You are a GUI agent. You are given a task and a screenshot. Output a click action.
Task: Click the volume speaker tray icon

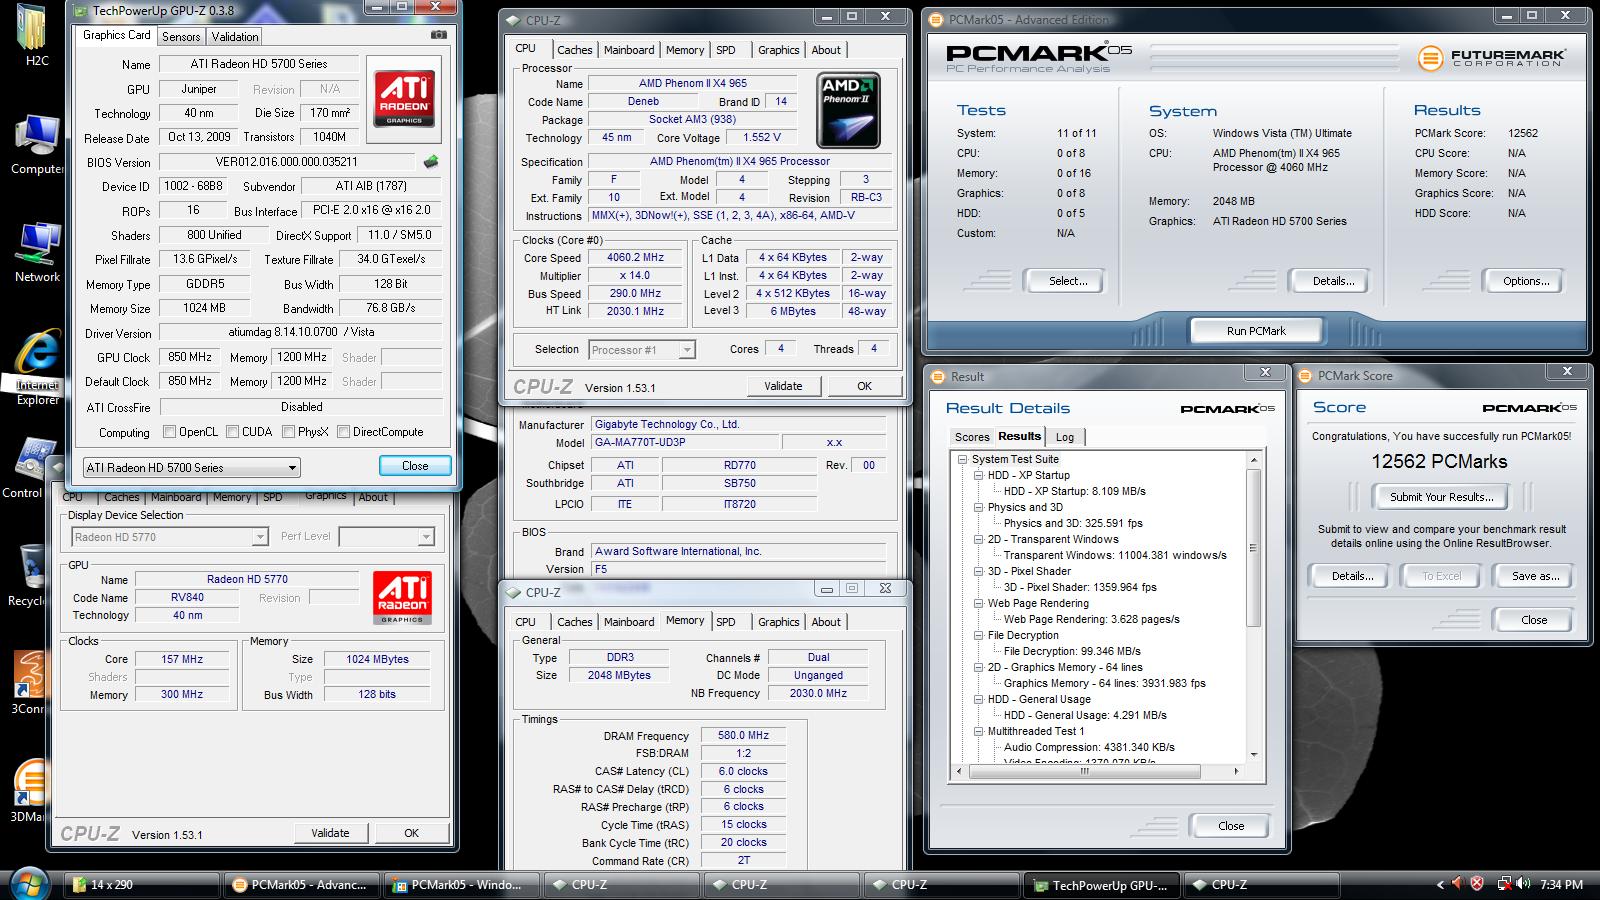[x=1524, y=884]
